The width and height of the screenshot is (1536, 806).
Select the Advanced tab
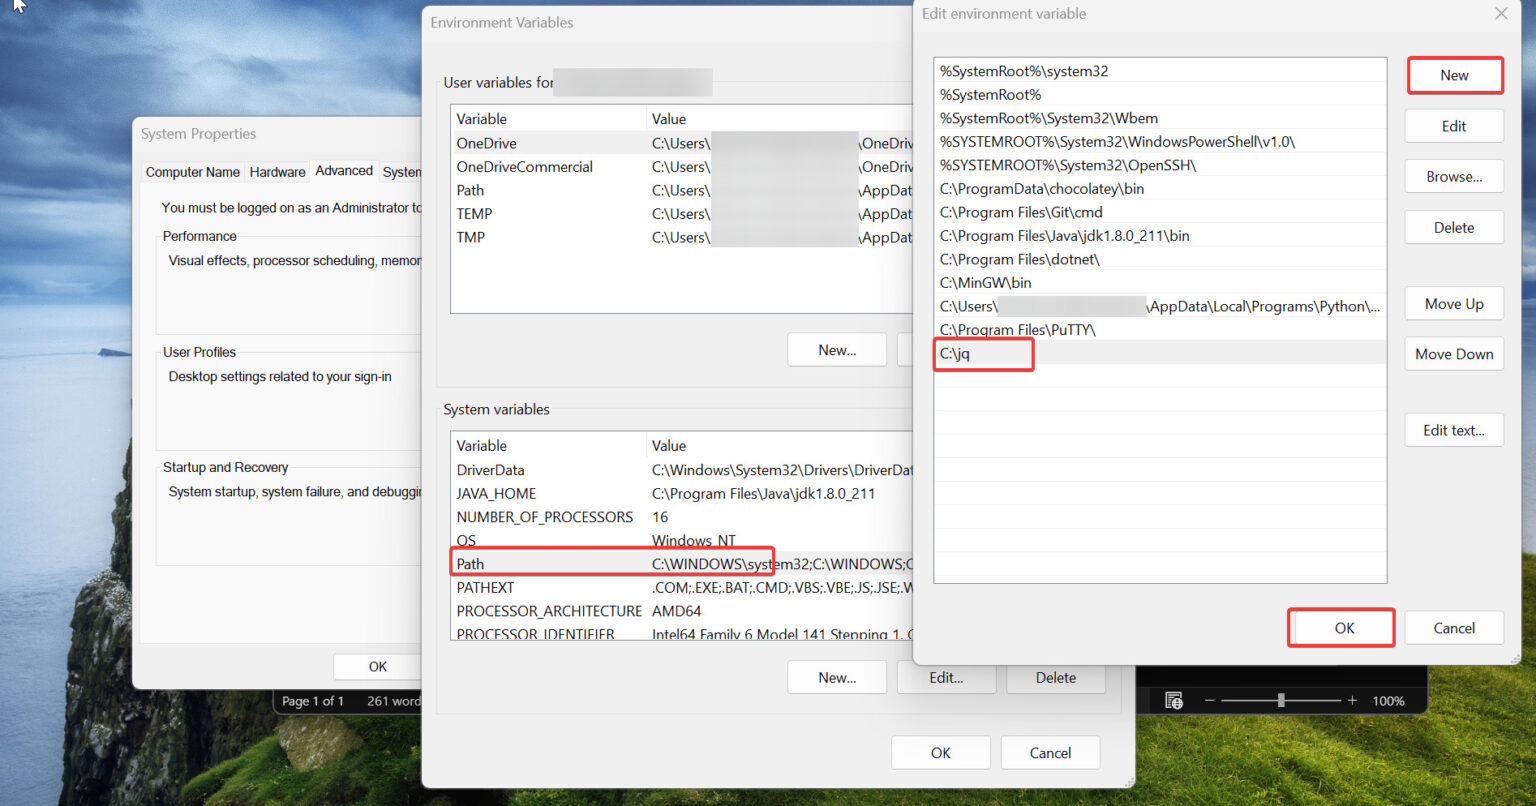(343, 171)
